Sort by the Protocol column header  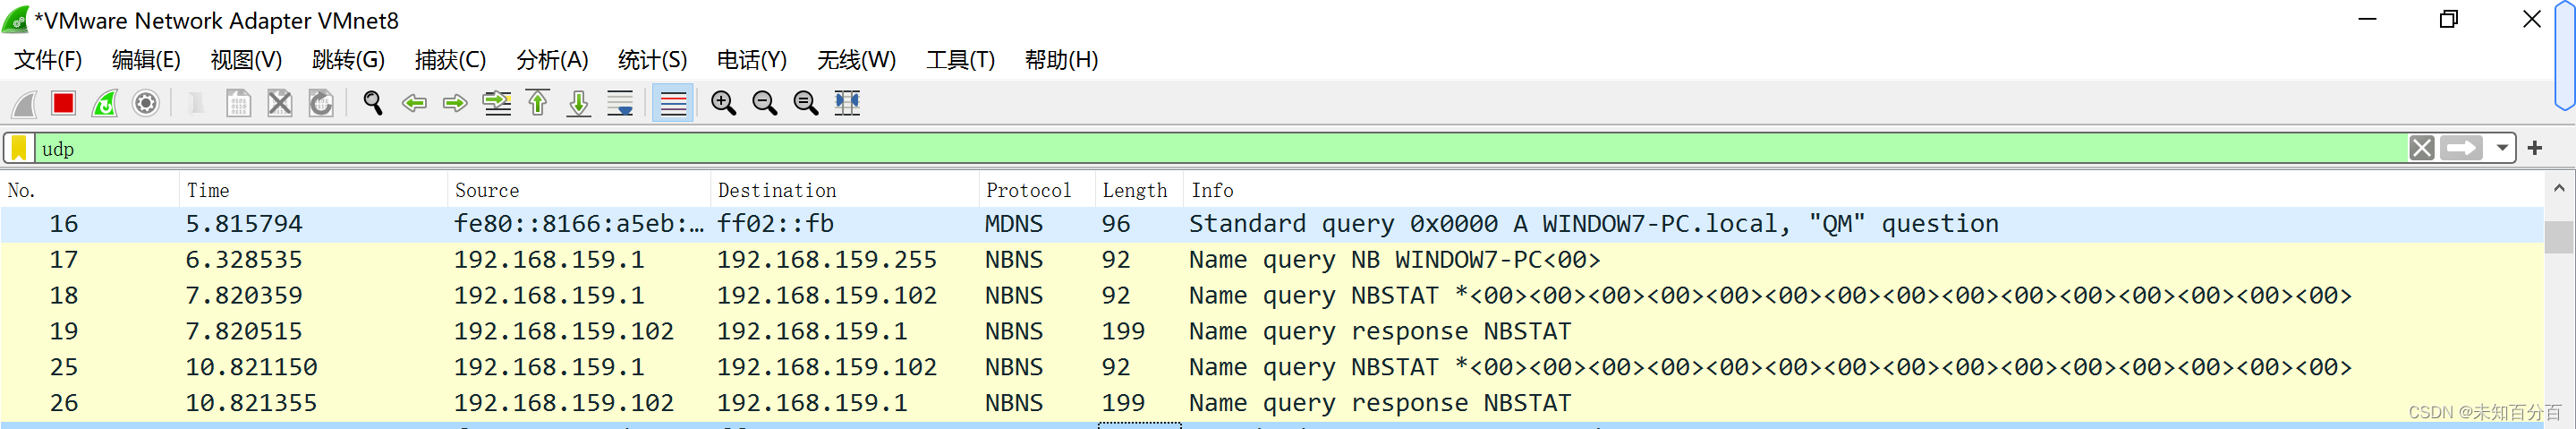point(1037,190)
